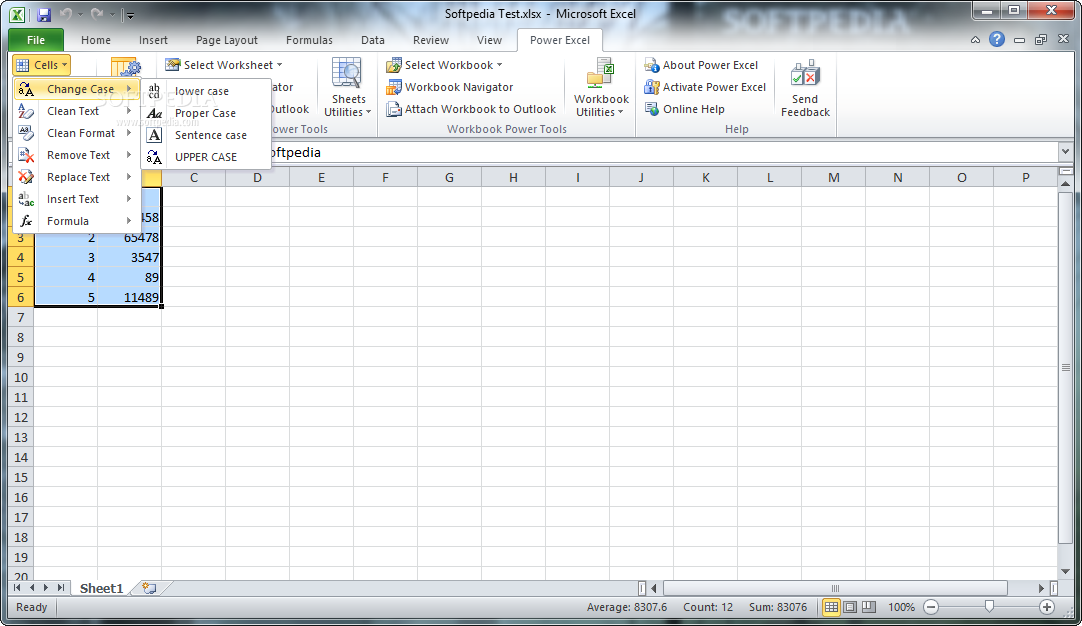Click the Workbook Utilities icon
The image size is (1082, 626).
pos(600,74)
